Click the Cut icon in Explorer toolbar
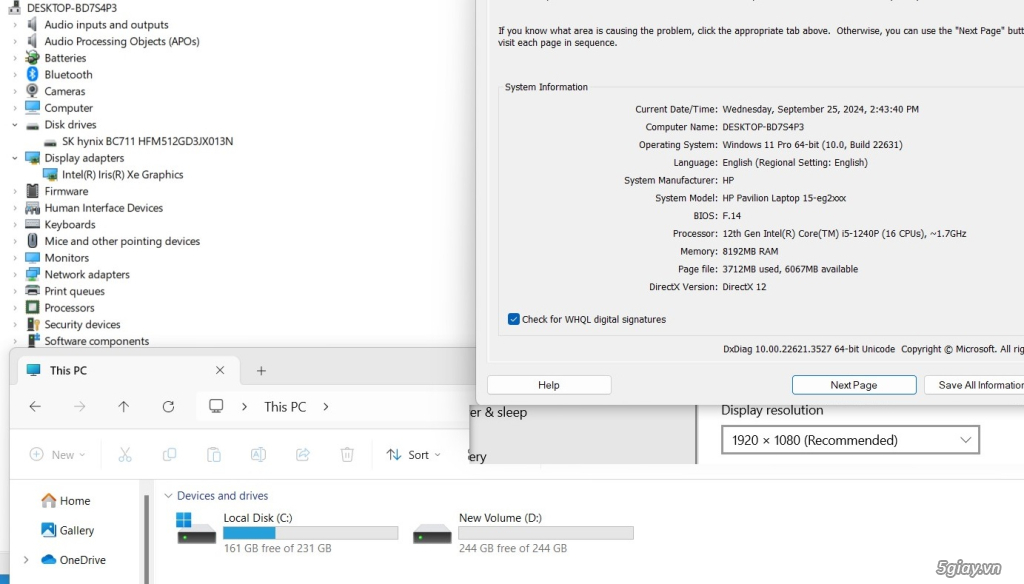Viewport: 1024px width, 584px height. [x=125, y=455]
